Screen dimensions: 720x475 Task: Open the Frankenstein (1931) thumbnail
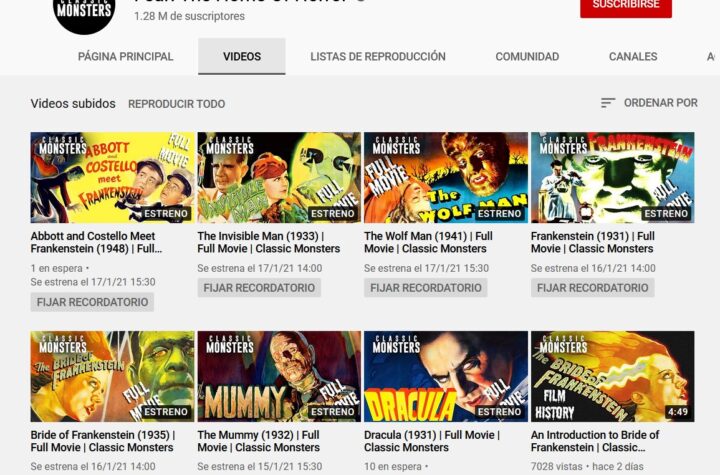tap(613, 177)
